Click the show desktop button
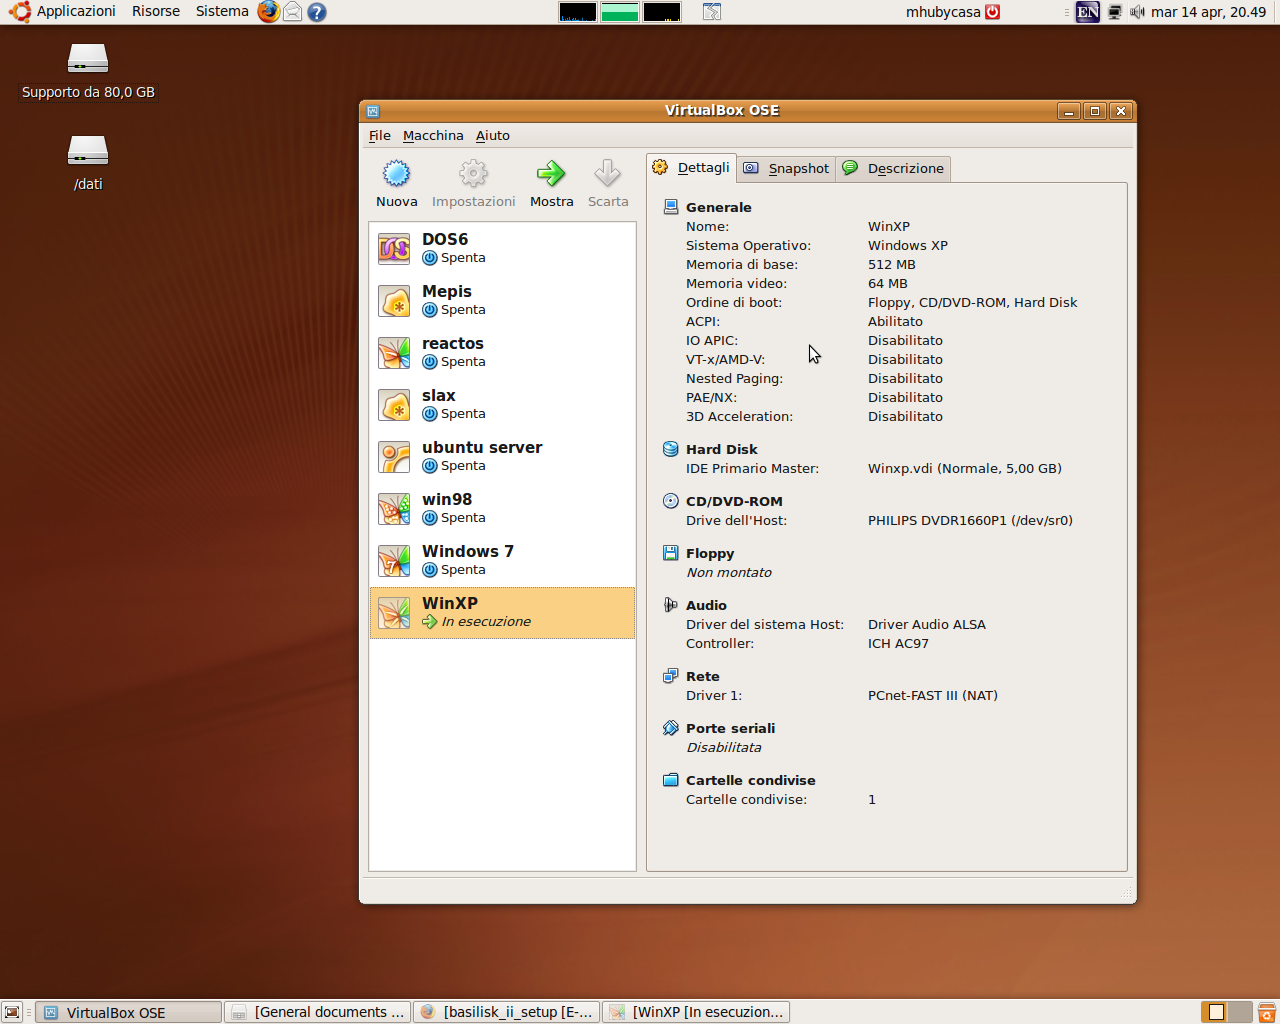Screen dimensions: 1280x1024 point(11,1012)
